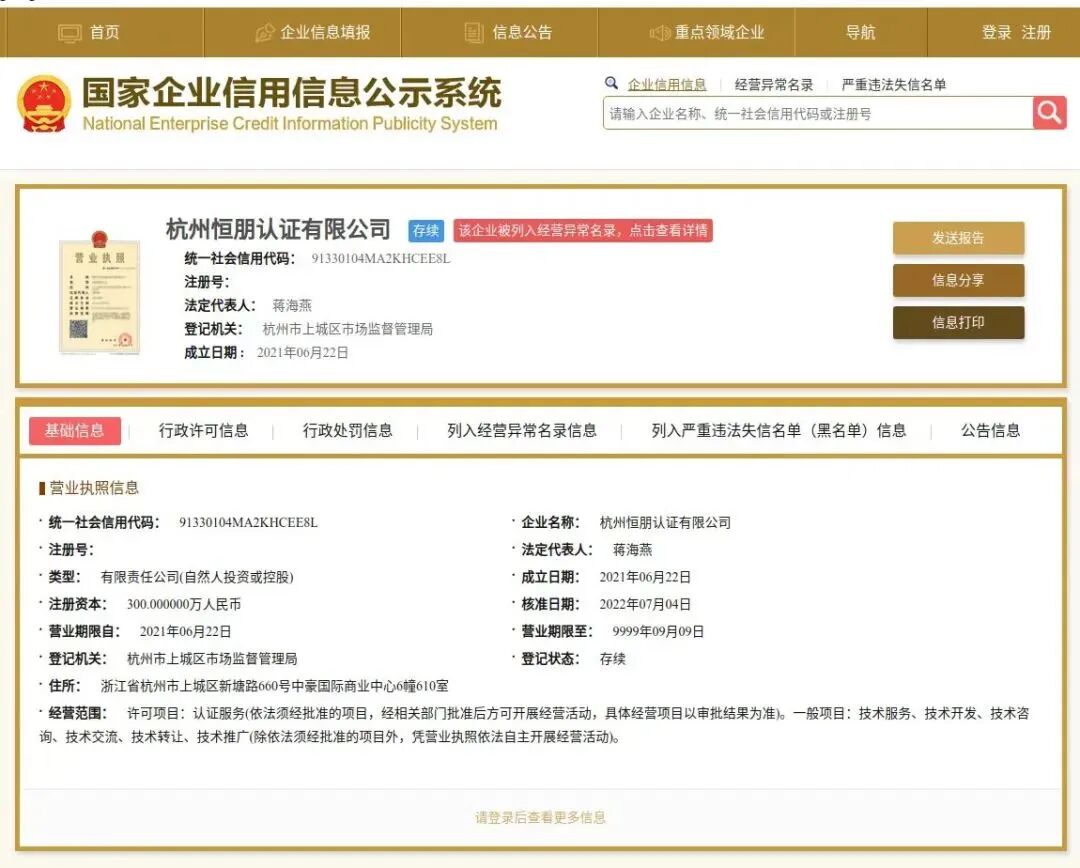Click the small search icon beside 企业信息公示
1080x868 pixels.
point(613,84)
